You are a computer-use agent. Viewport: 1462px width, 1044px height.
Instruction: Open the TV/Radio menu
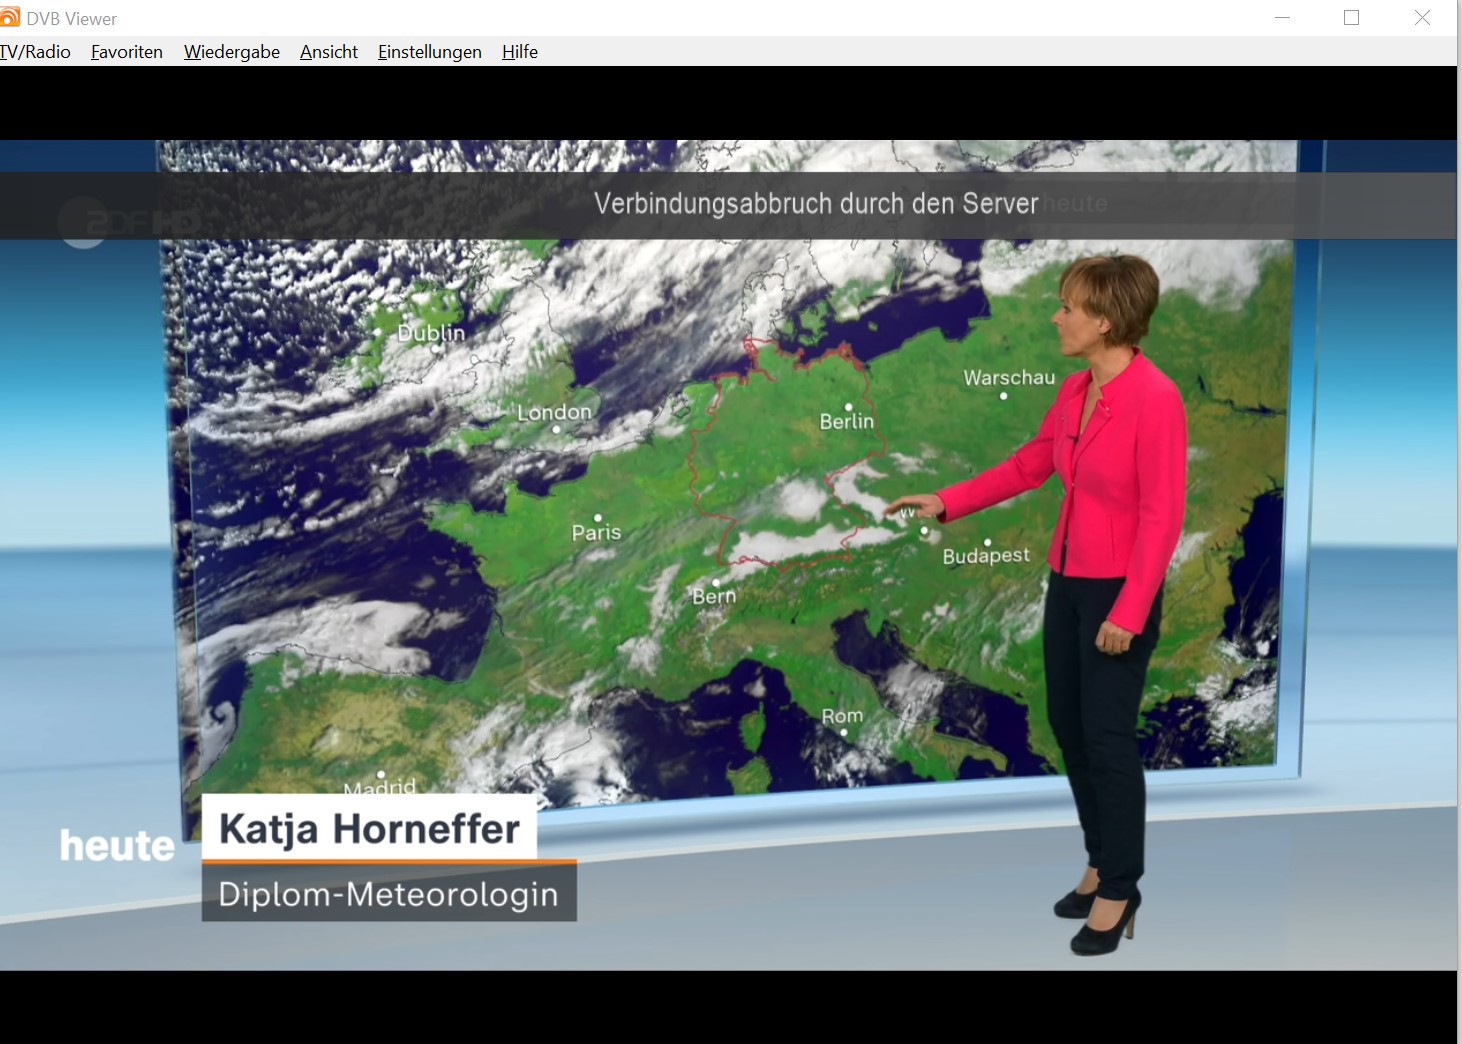tap(35, 52)
